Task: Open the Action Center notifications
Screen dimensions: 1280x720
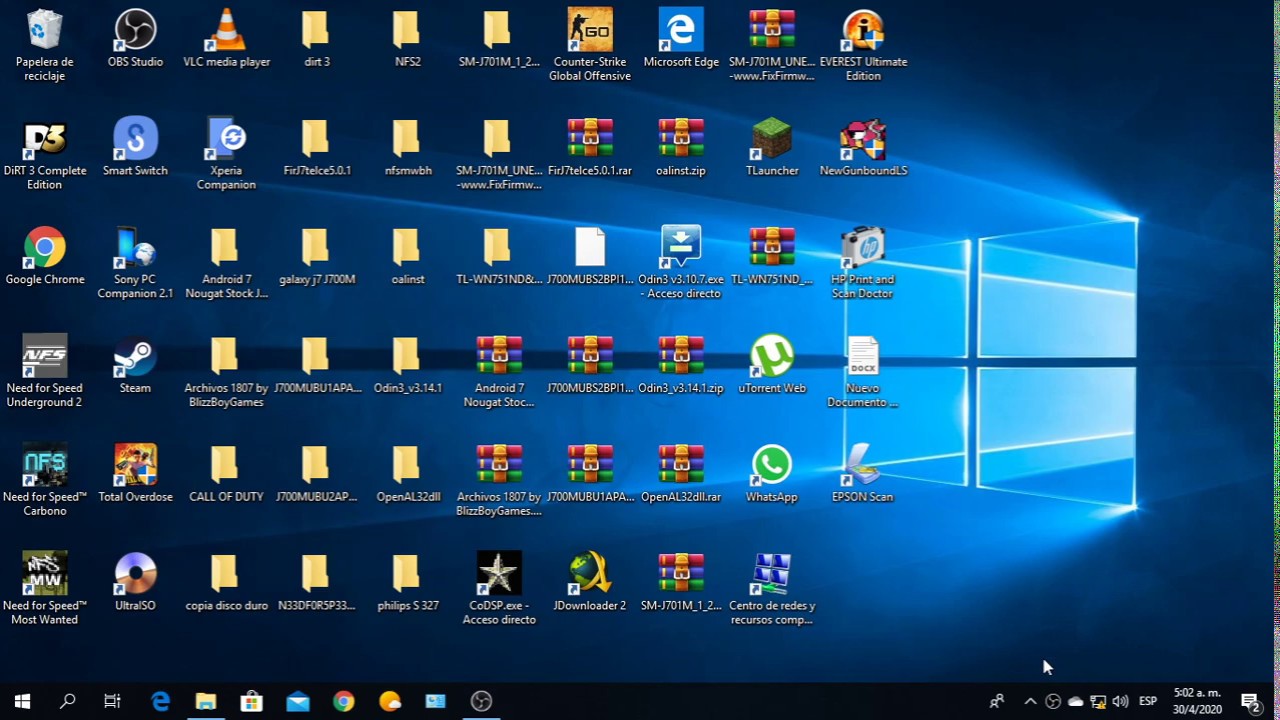Action: pos(1250,701)
